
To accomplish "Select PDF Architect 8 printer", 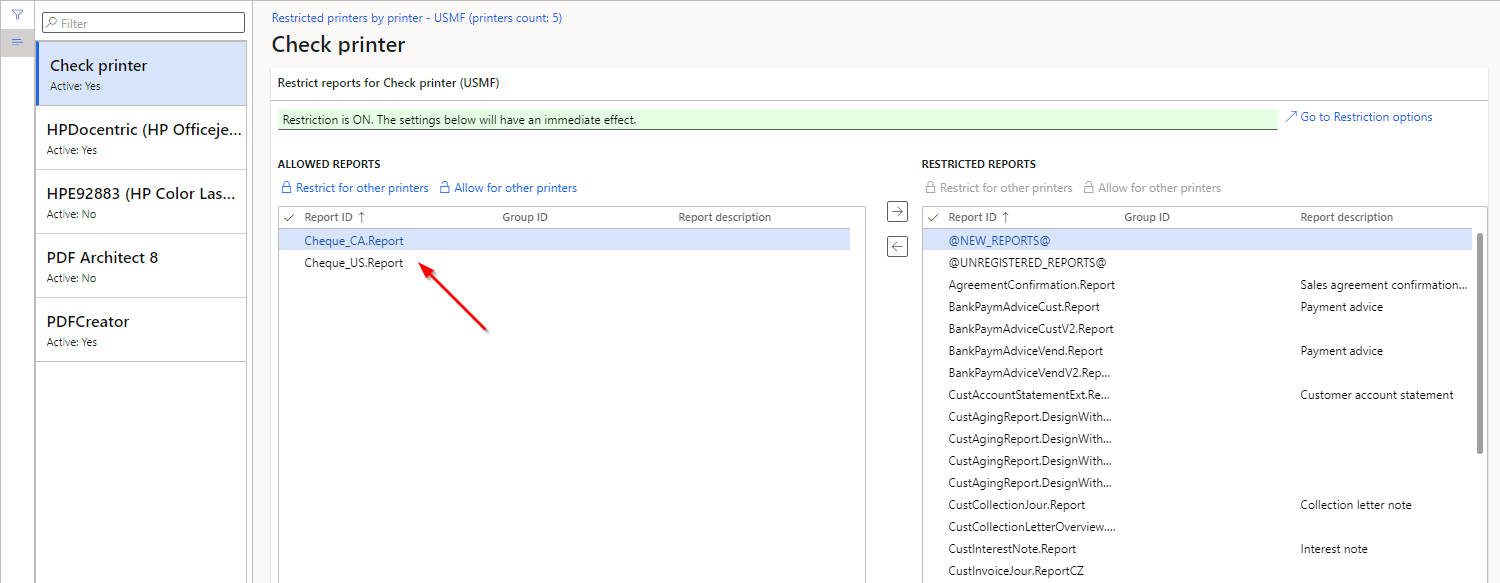I will pos(141,266).
